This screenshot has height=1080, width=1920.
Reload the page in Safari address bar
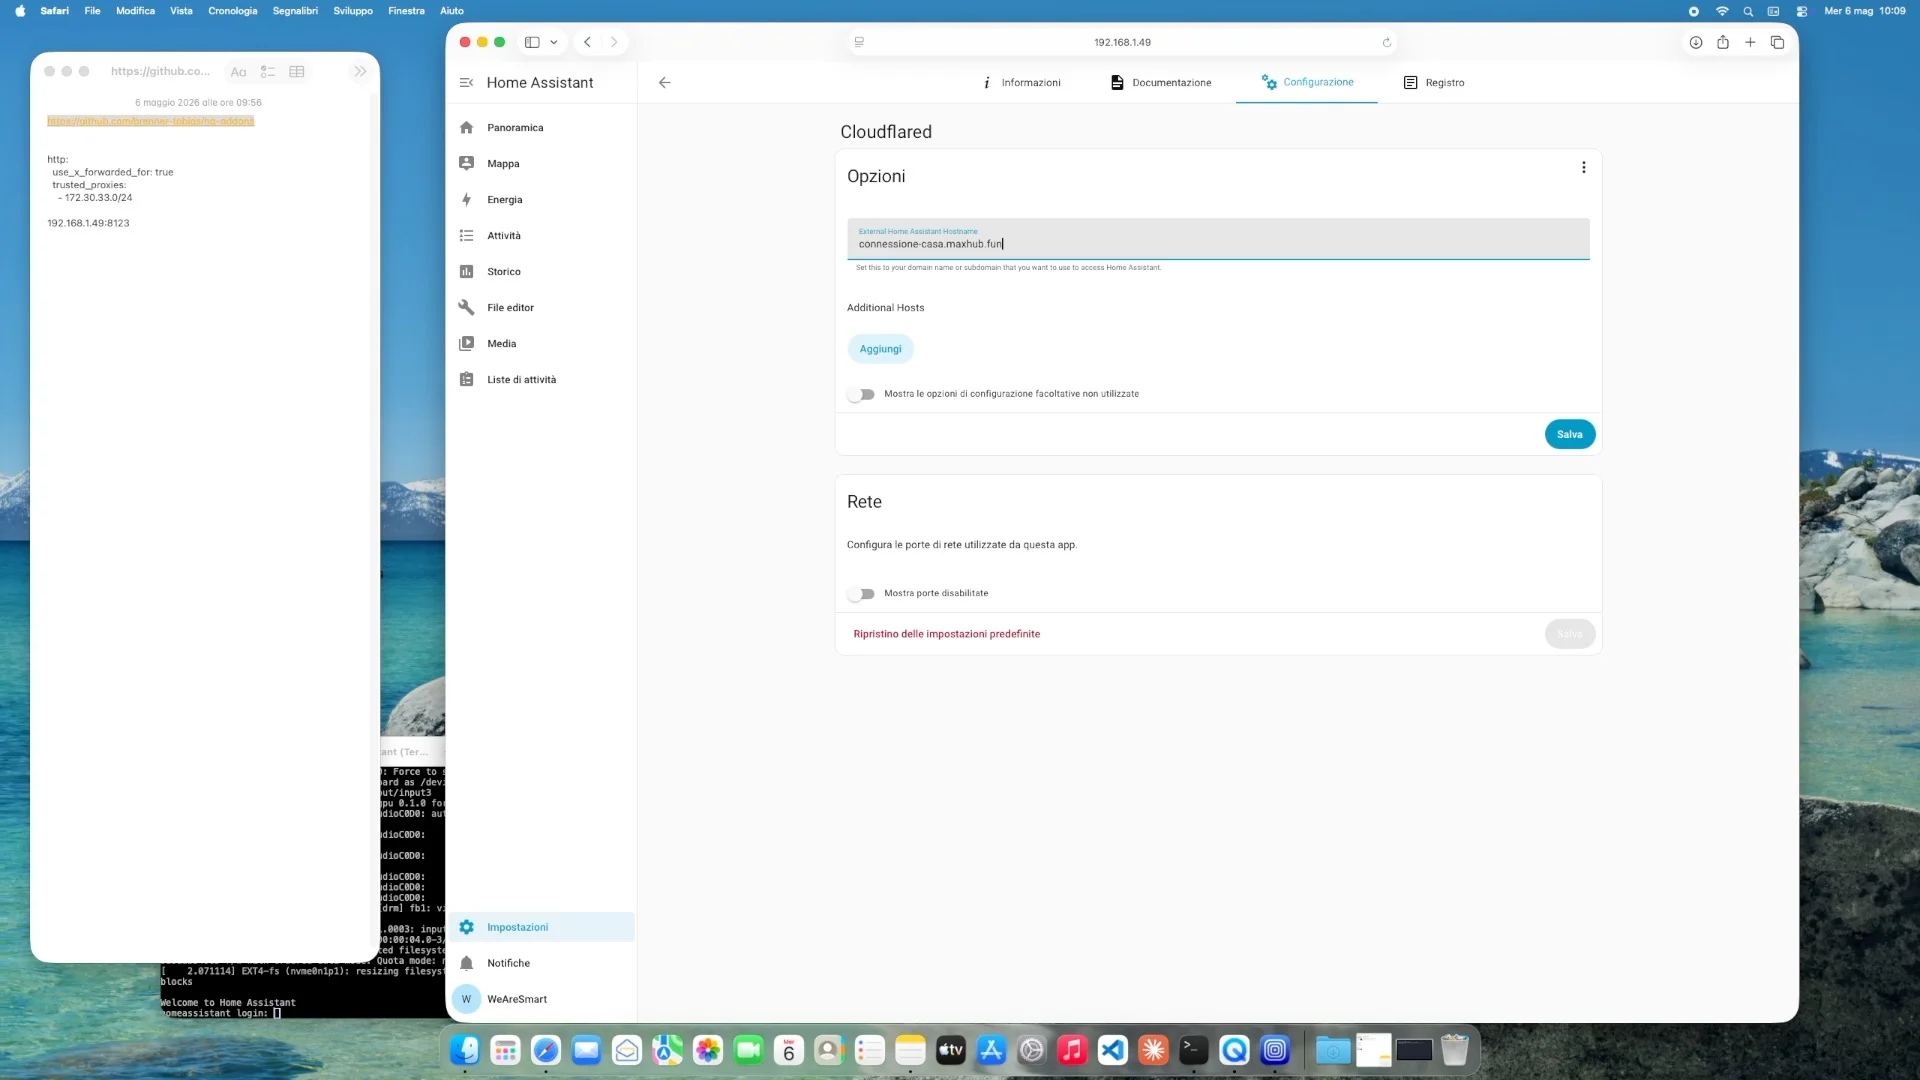click(x=1386, y=42)
